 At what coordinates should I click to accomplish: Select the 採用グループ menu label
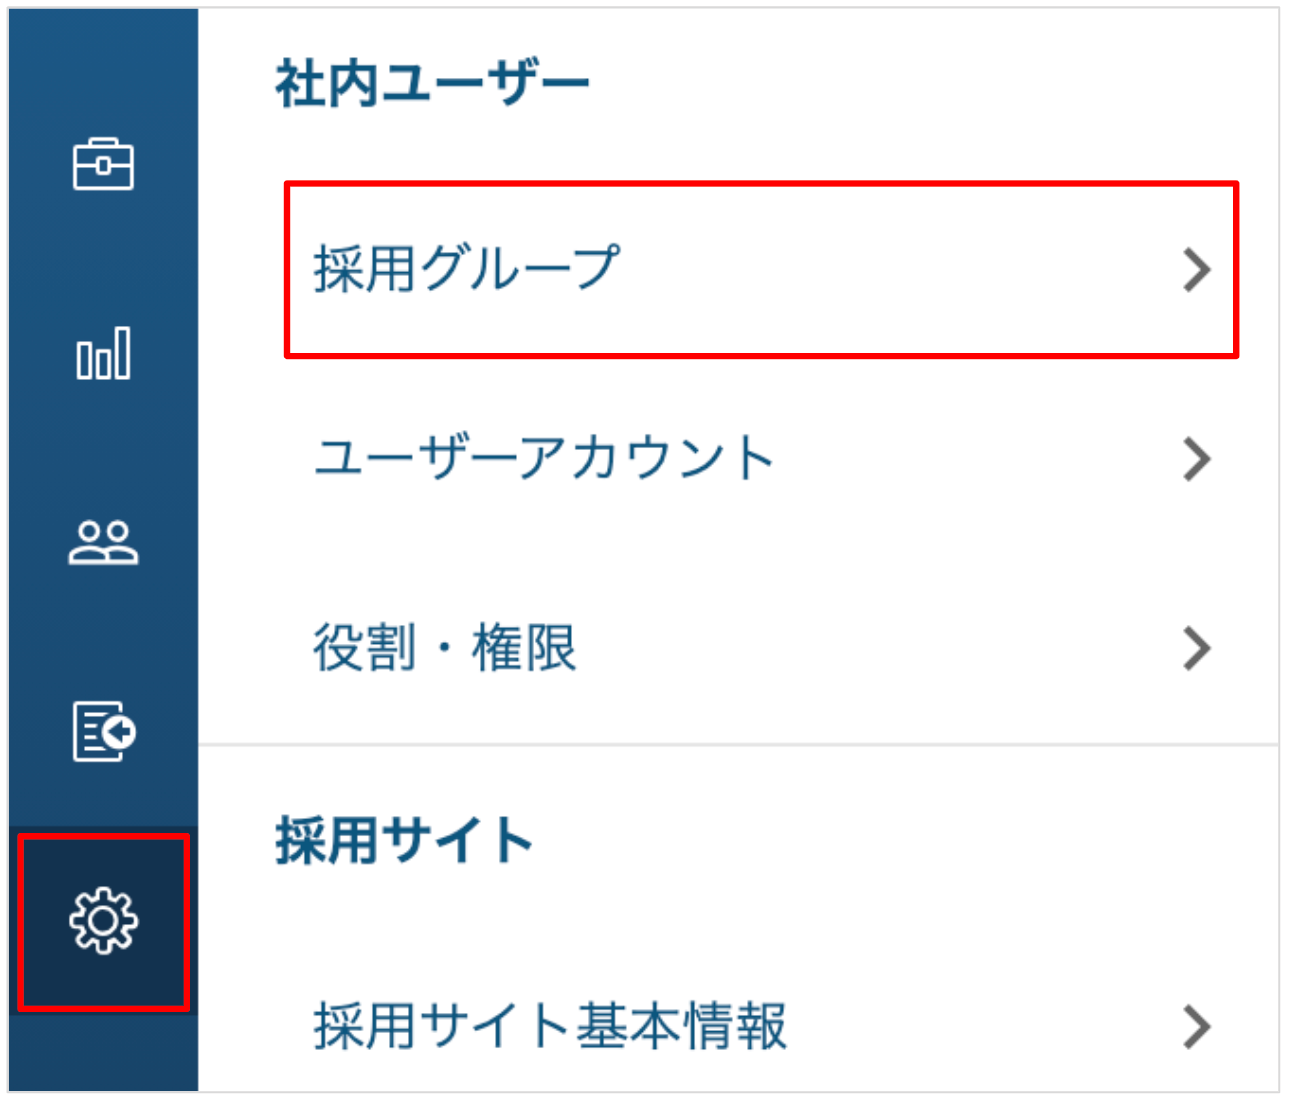click(x=467, y=269)
